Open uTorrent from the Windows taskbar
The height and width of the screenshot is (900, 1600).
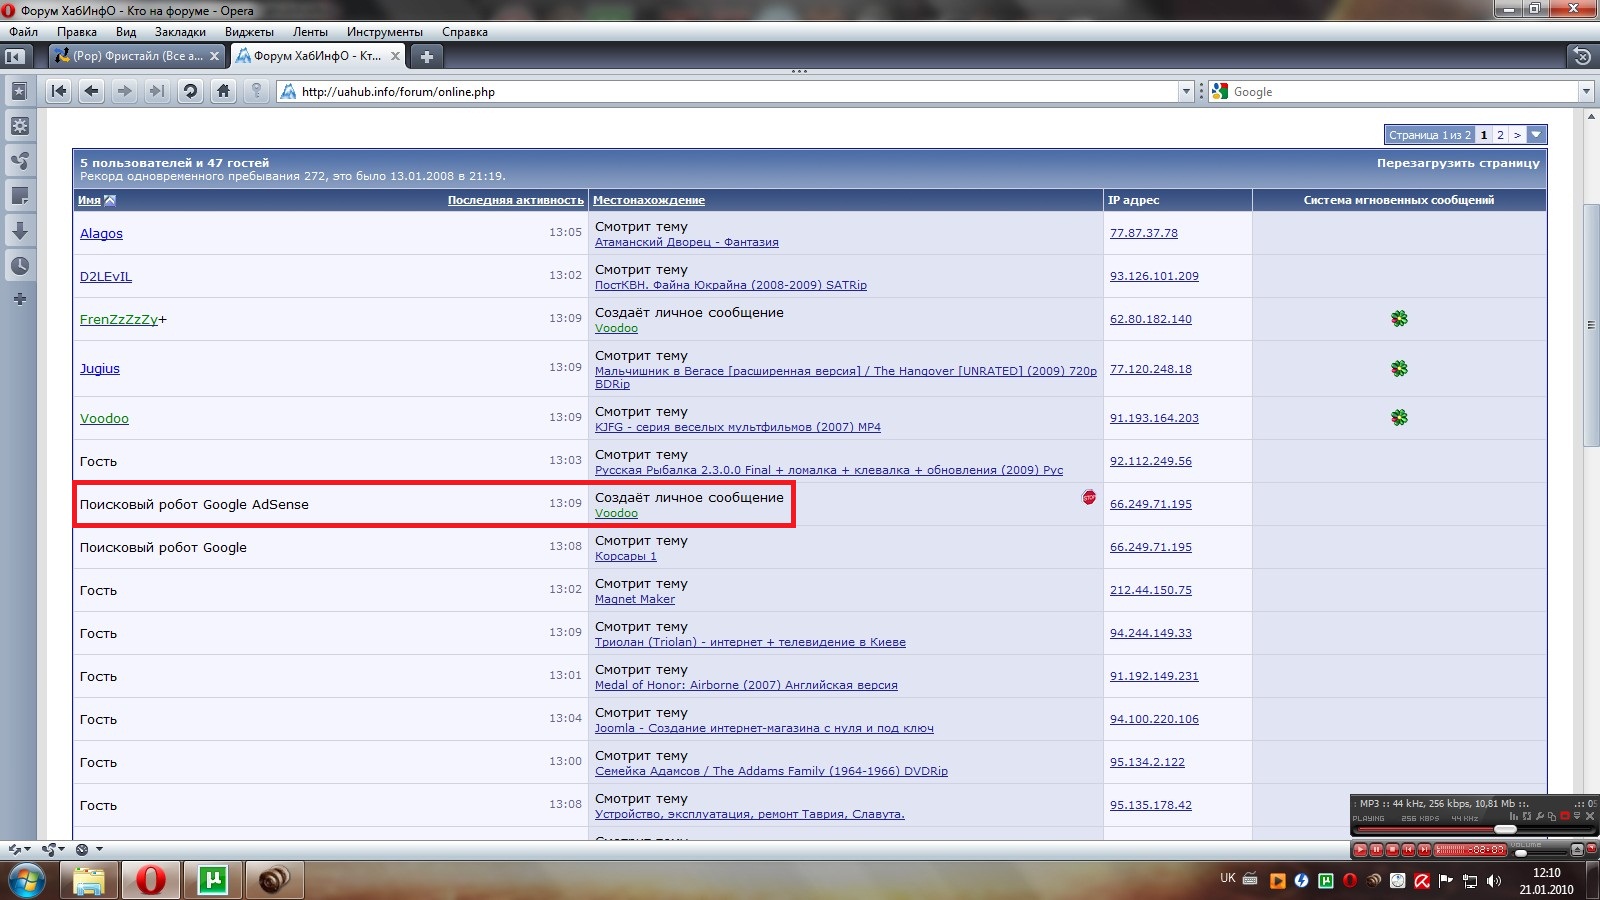[x=213, y=880]
